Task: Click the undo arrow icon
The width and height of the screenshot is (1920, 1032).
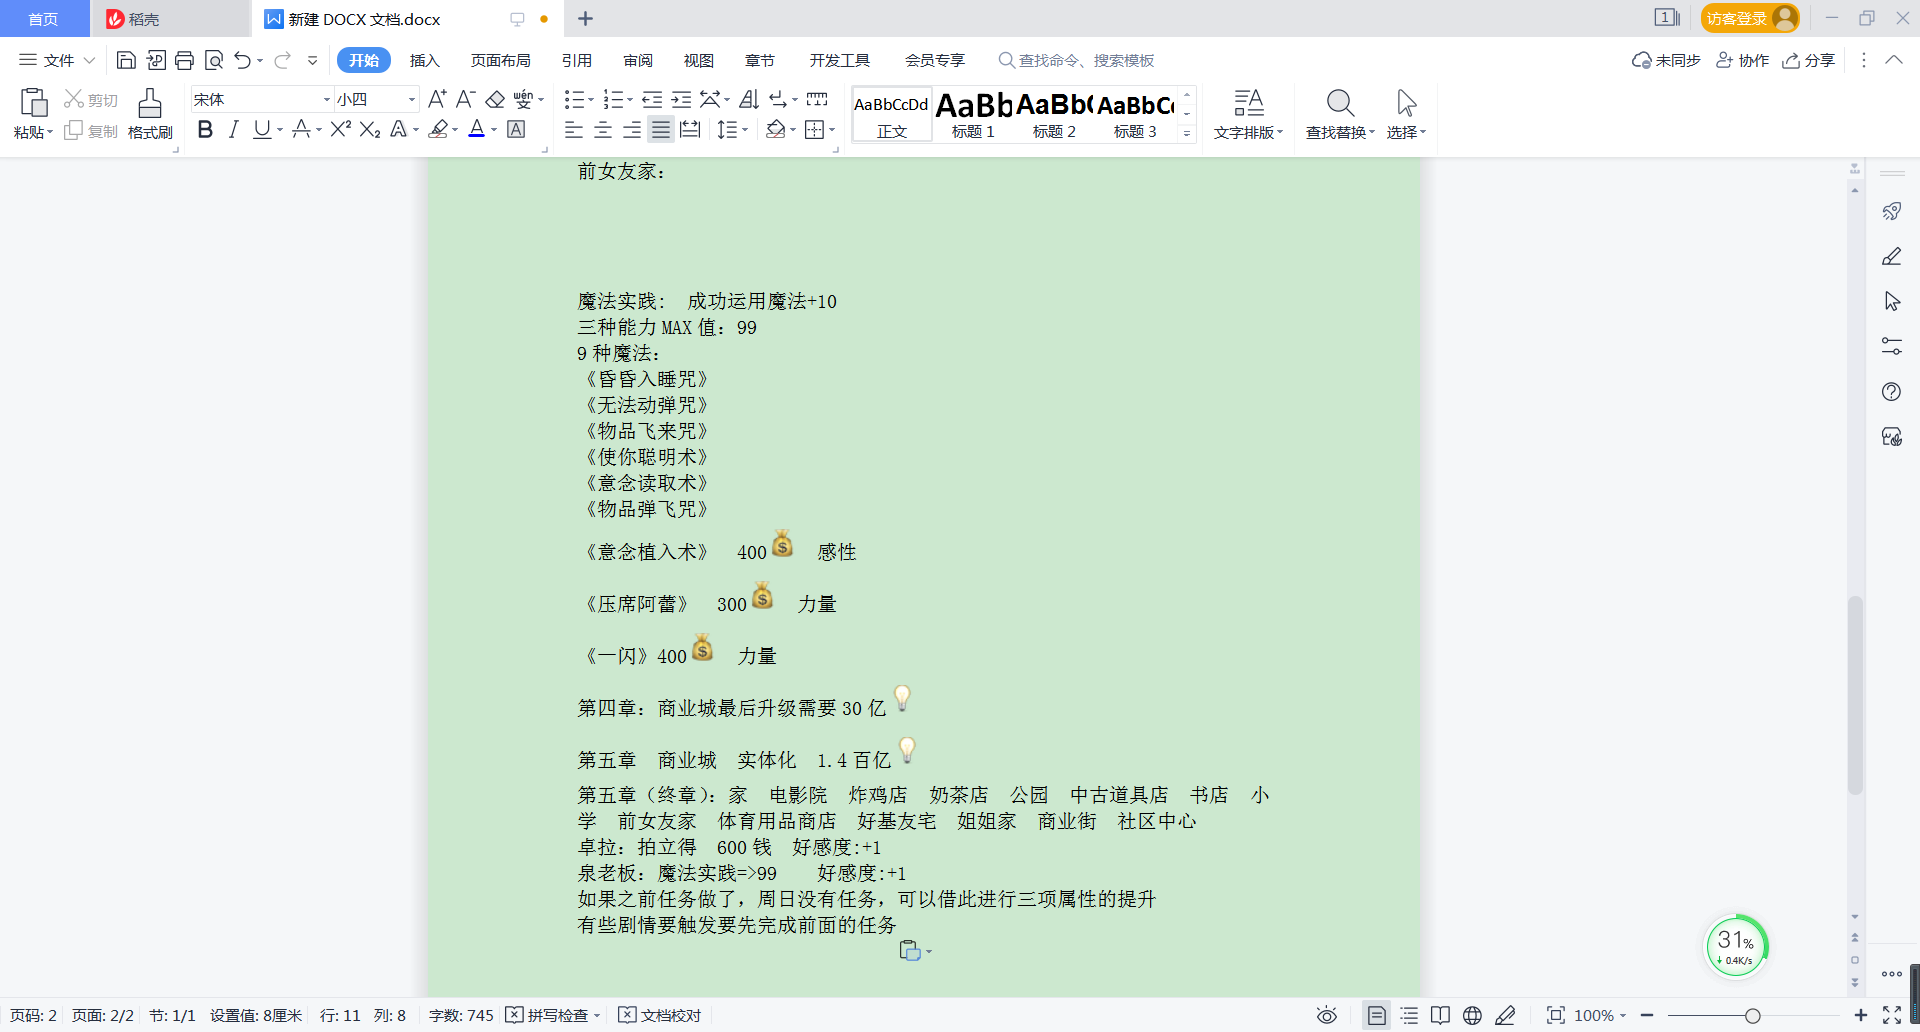Action: [x=242, y=61]
